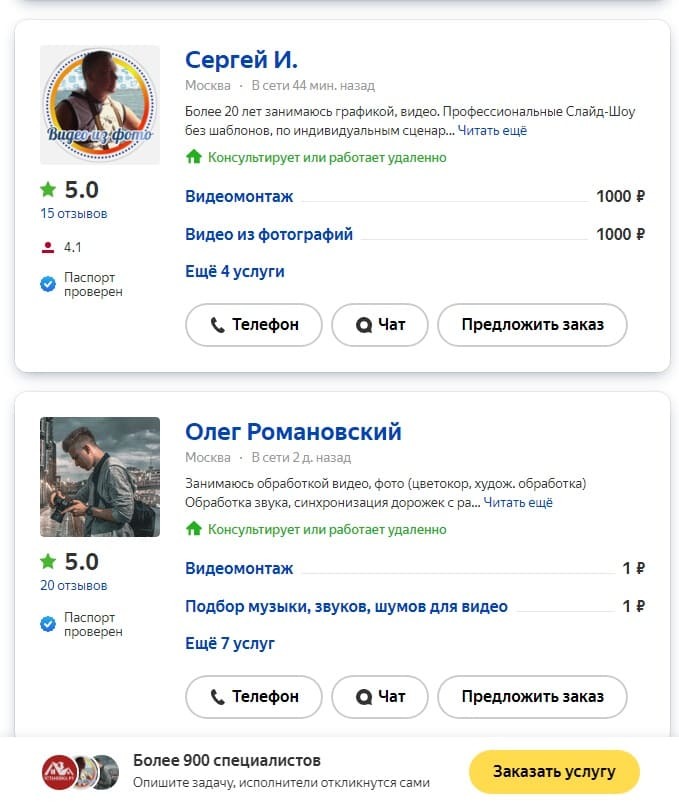Click Сергей's blue passport verified checkmark icon
Screen dimensions: 679x807
click(x=48, y=284)
